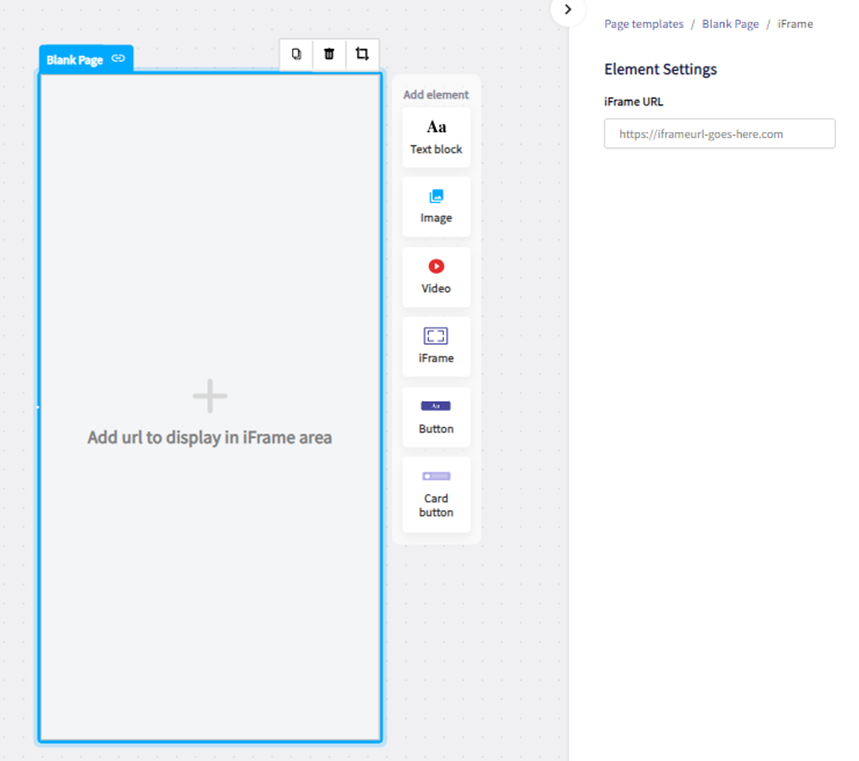The width and height of the screenshot is (859, 761).
Task: Collapse the settings panel with the chevron
Action: pyautogui.click(x=568, y=11)
